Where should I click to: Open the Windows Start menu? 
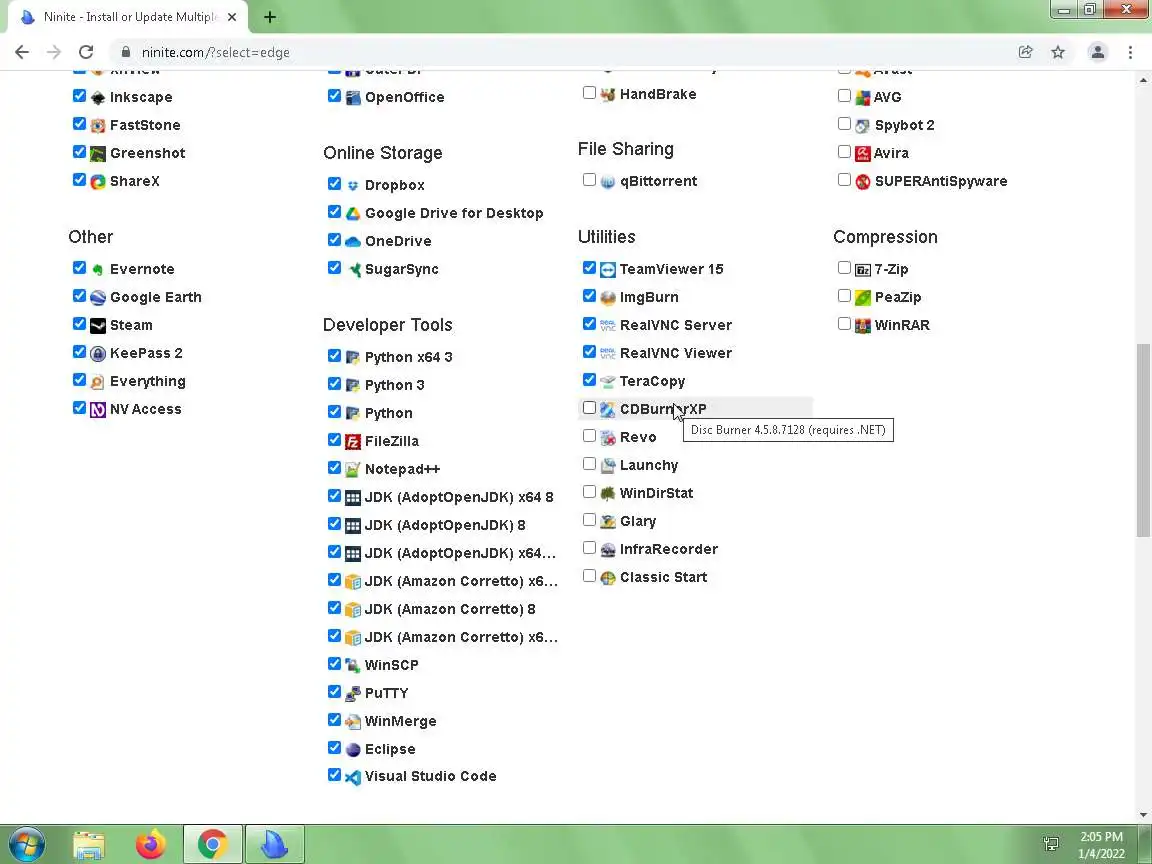click(x=27, y=844)
